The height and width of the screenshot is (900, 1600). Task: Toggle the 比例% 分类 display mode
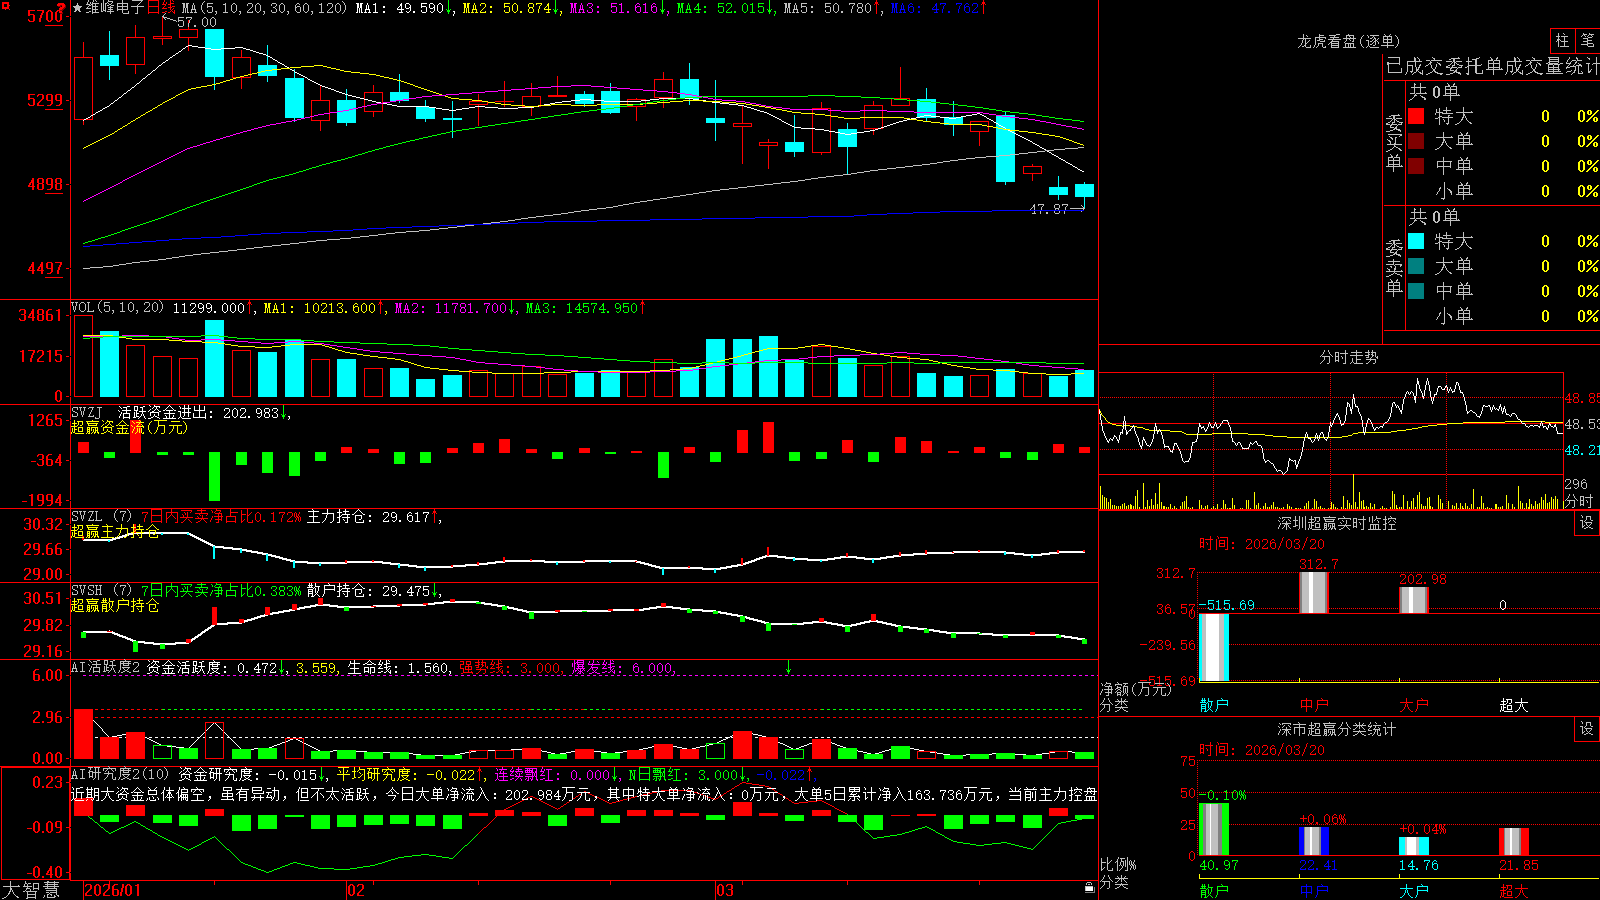pyautogui.click(x=1118, y=873)
